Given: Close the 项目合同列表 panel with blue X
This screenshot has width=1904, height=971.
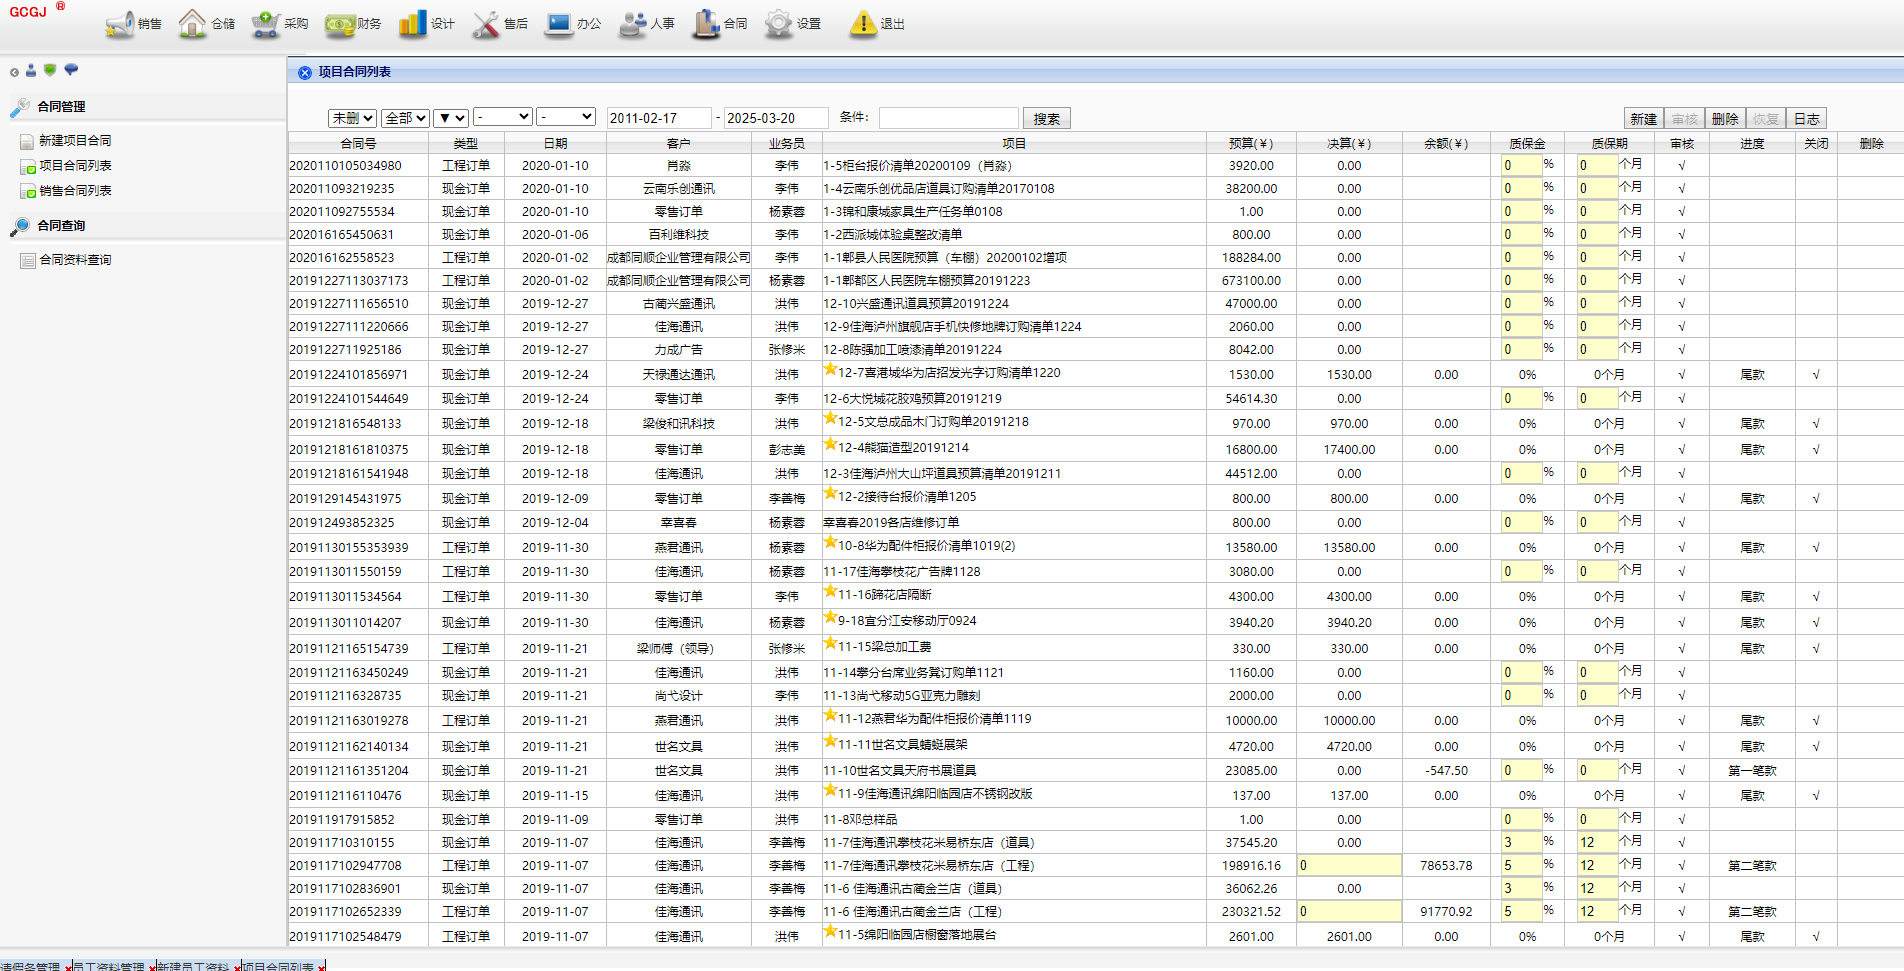Looking at the screenshot, I should 305,73.
